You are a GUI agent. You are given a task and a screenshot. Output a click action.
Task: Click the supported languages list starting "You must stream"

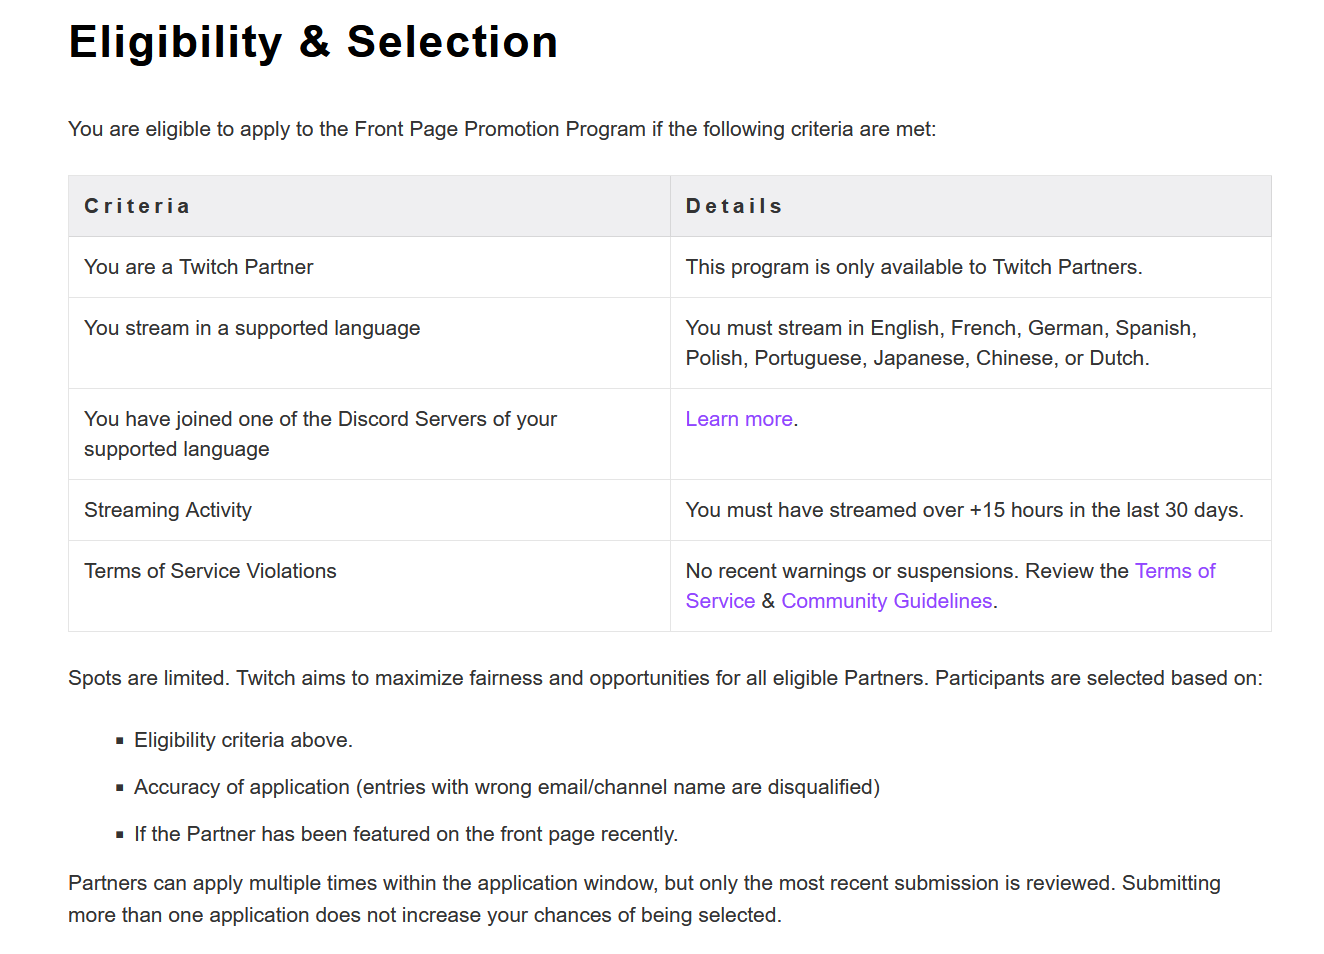point(940,343)
